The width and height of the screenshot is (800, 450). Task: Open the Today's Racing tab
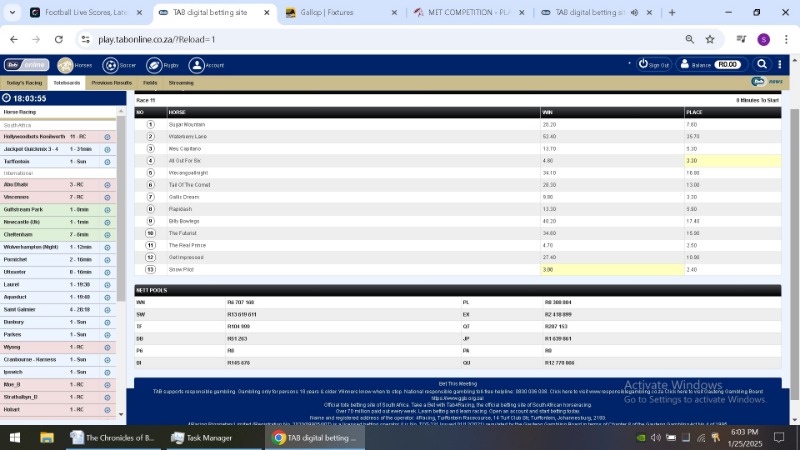click(x=24, y=83)
